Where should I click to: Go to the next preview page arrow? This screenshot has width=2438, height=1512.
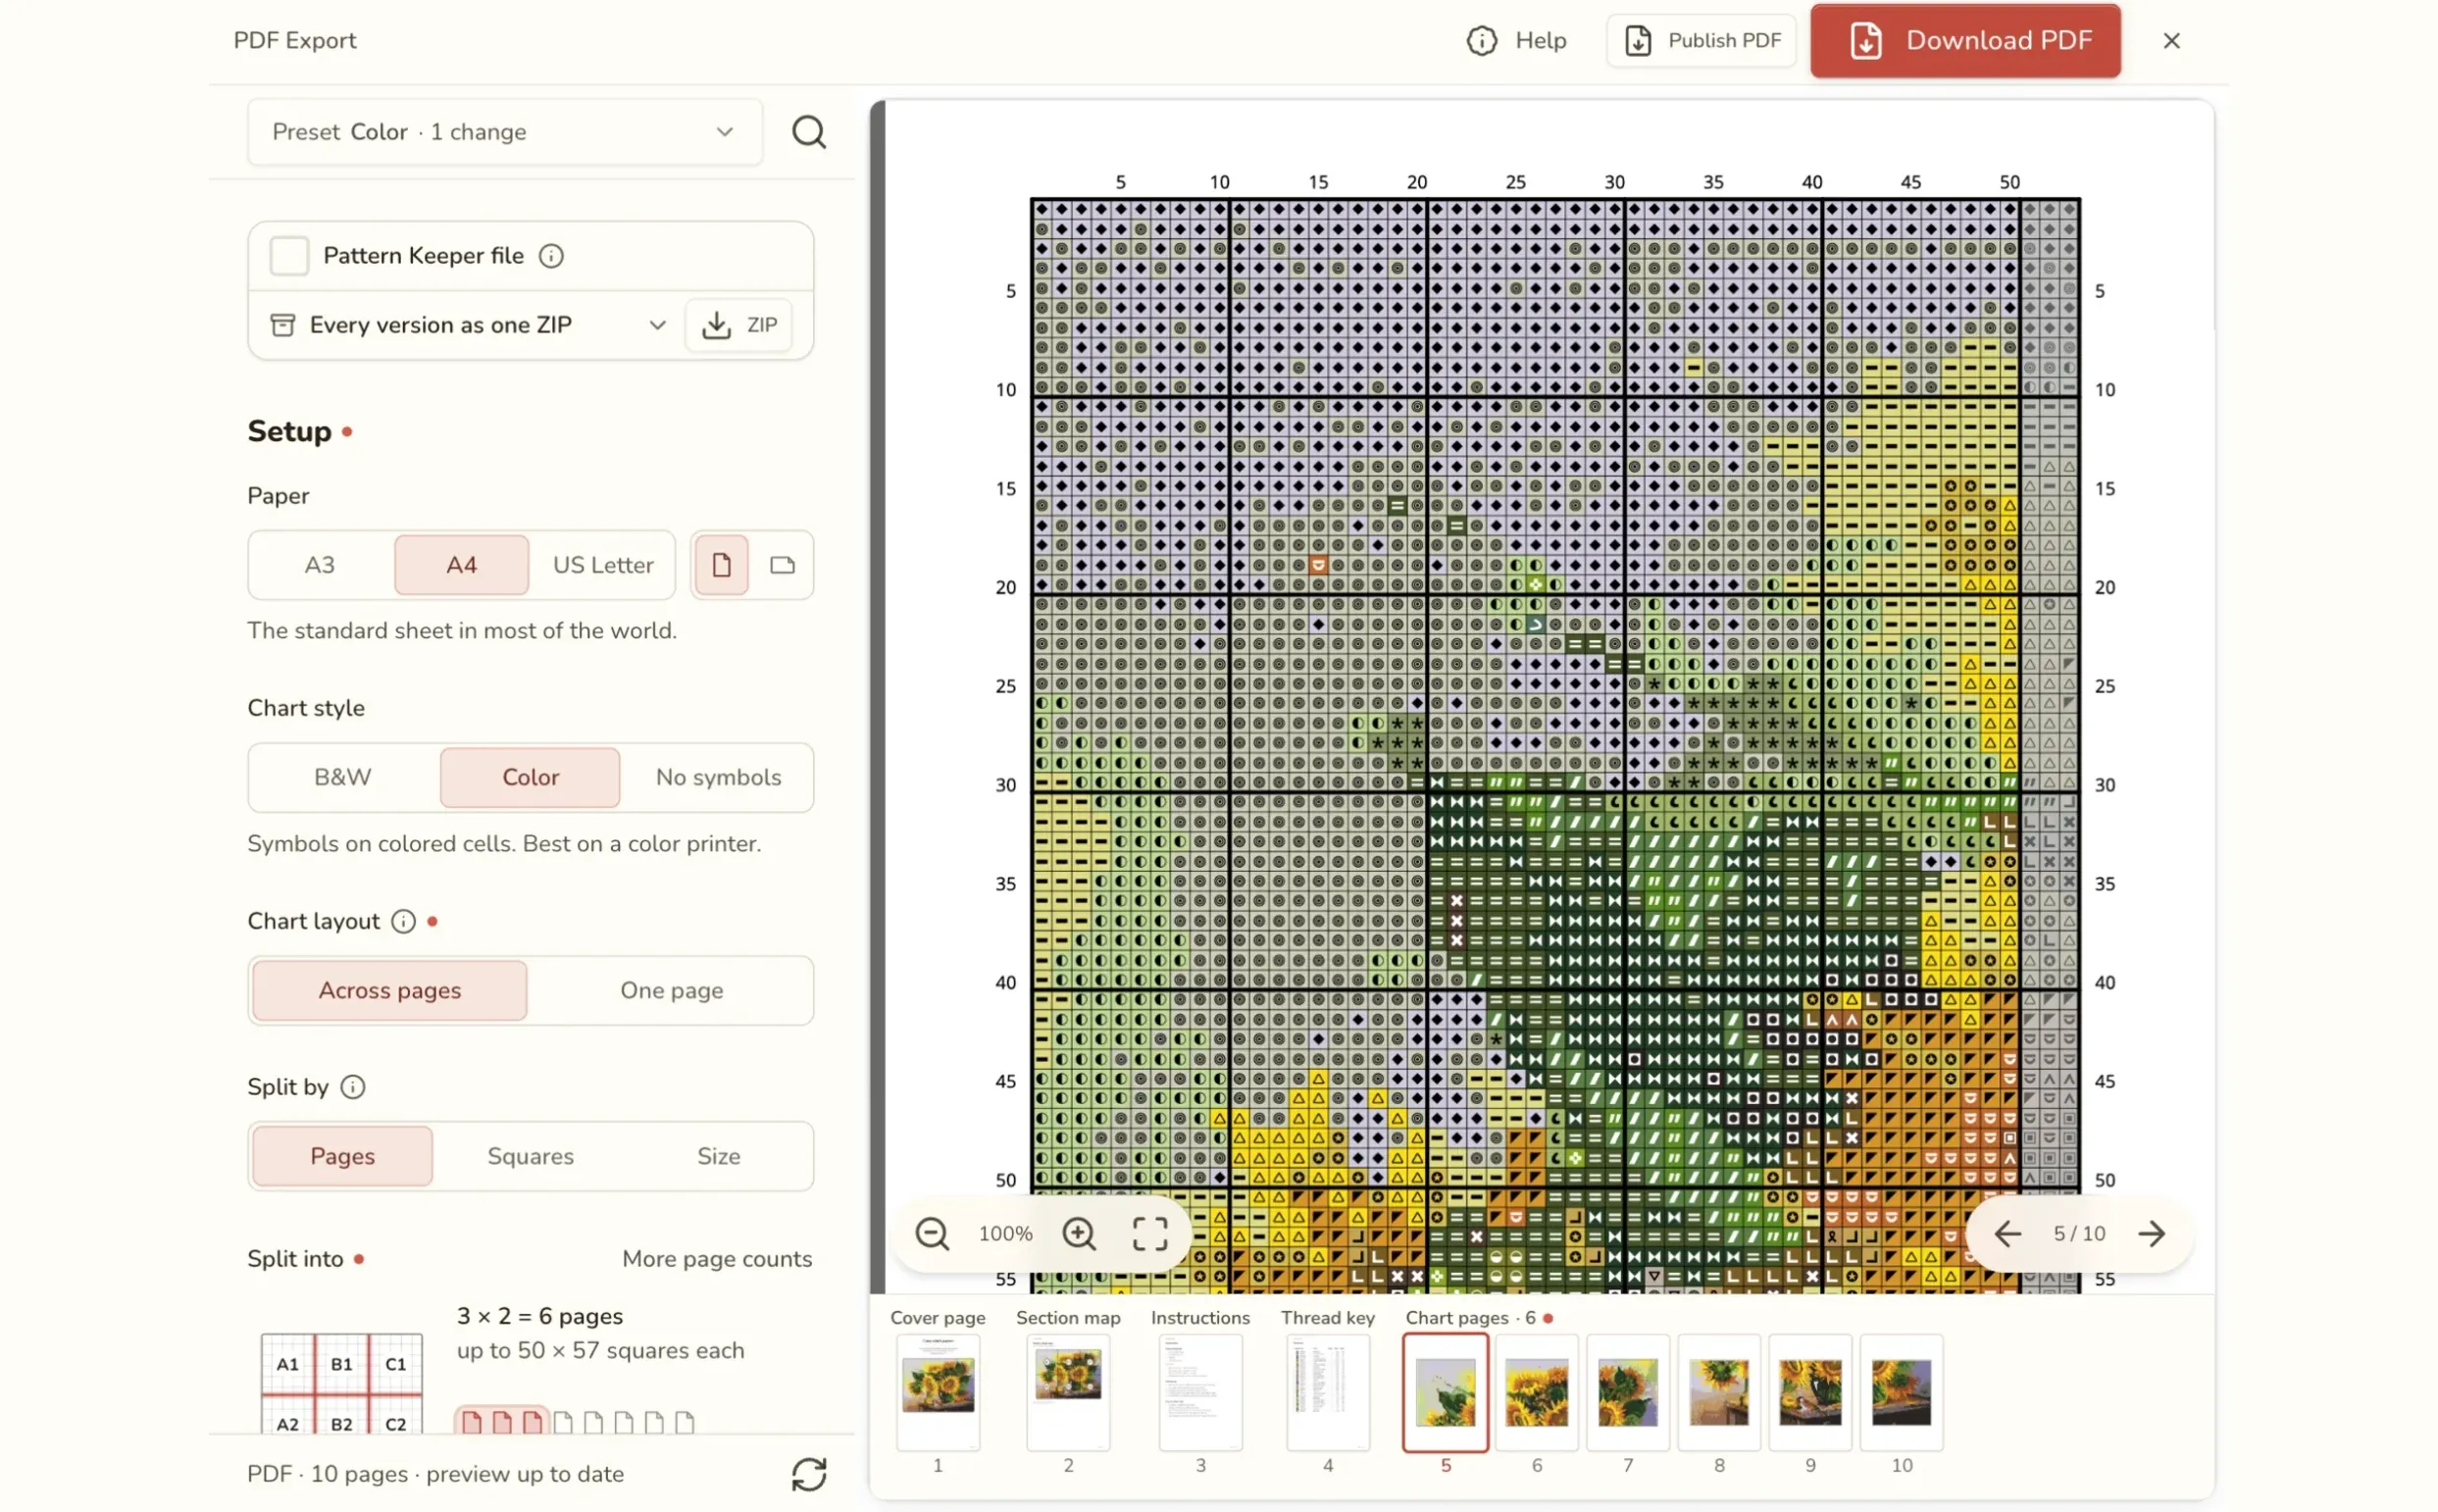coord(2151,1233)
